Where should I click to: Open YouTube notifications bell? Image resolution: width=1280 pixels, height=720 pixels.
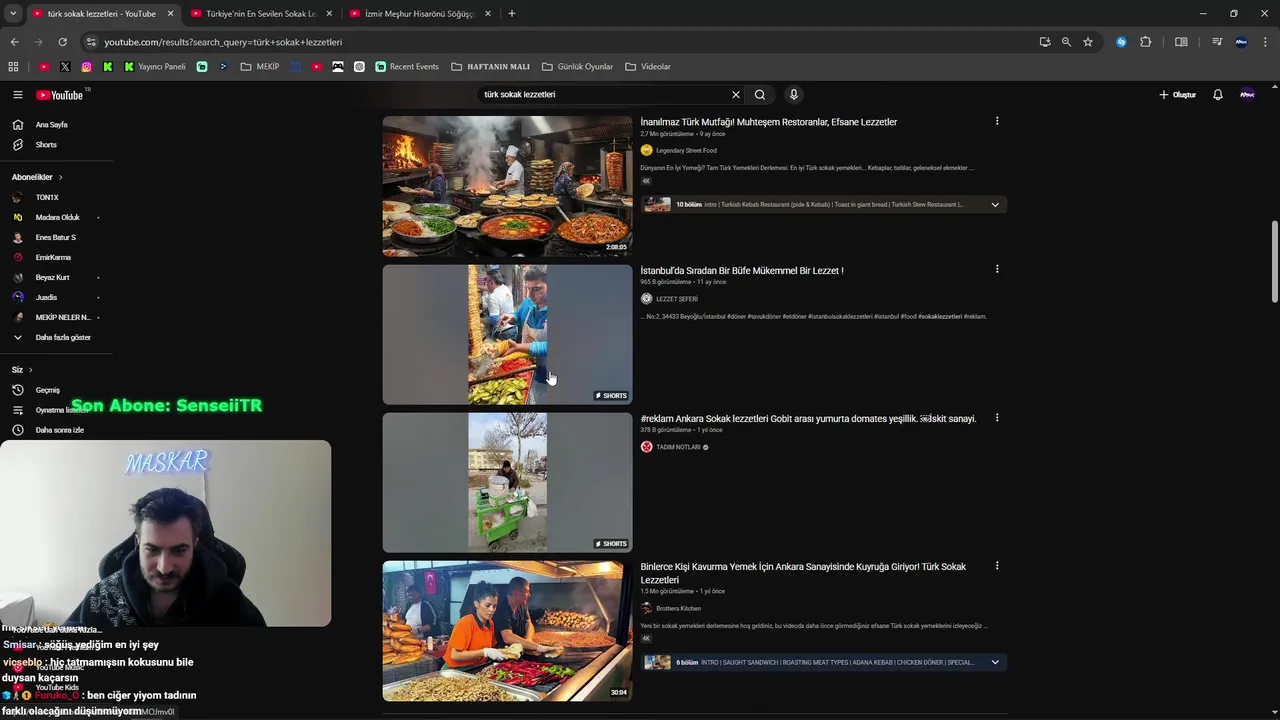(1218, 95)
